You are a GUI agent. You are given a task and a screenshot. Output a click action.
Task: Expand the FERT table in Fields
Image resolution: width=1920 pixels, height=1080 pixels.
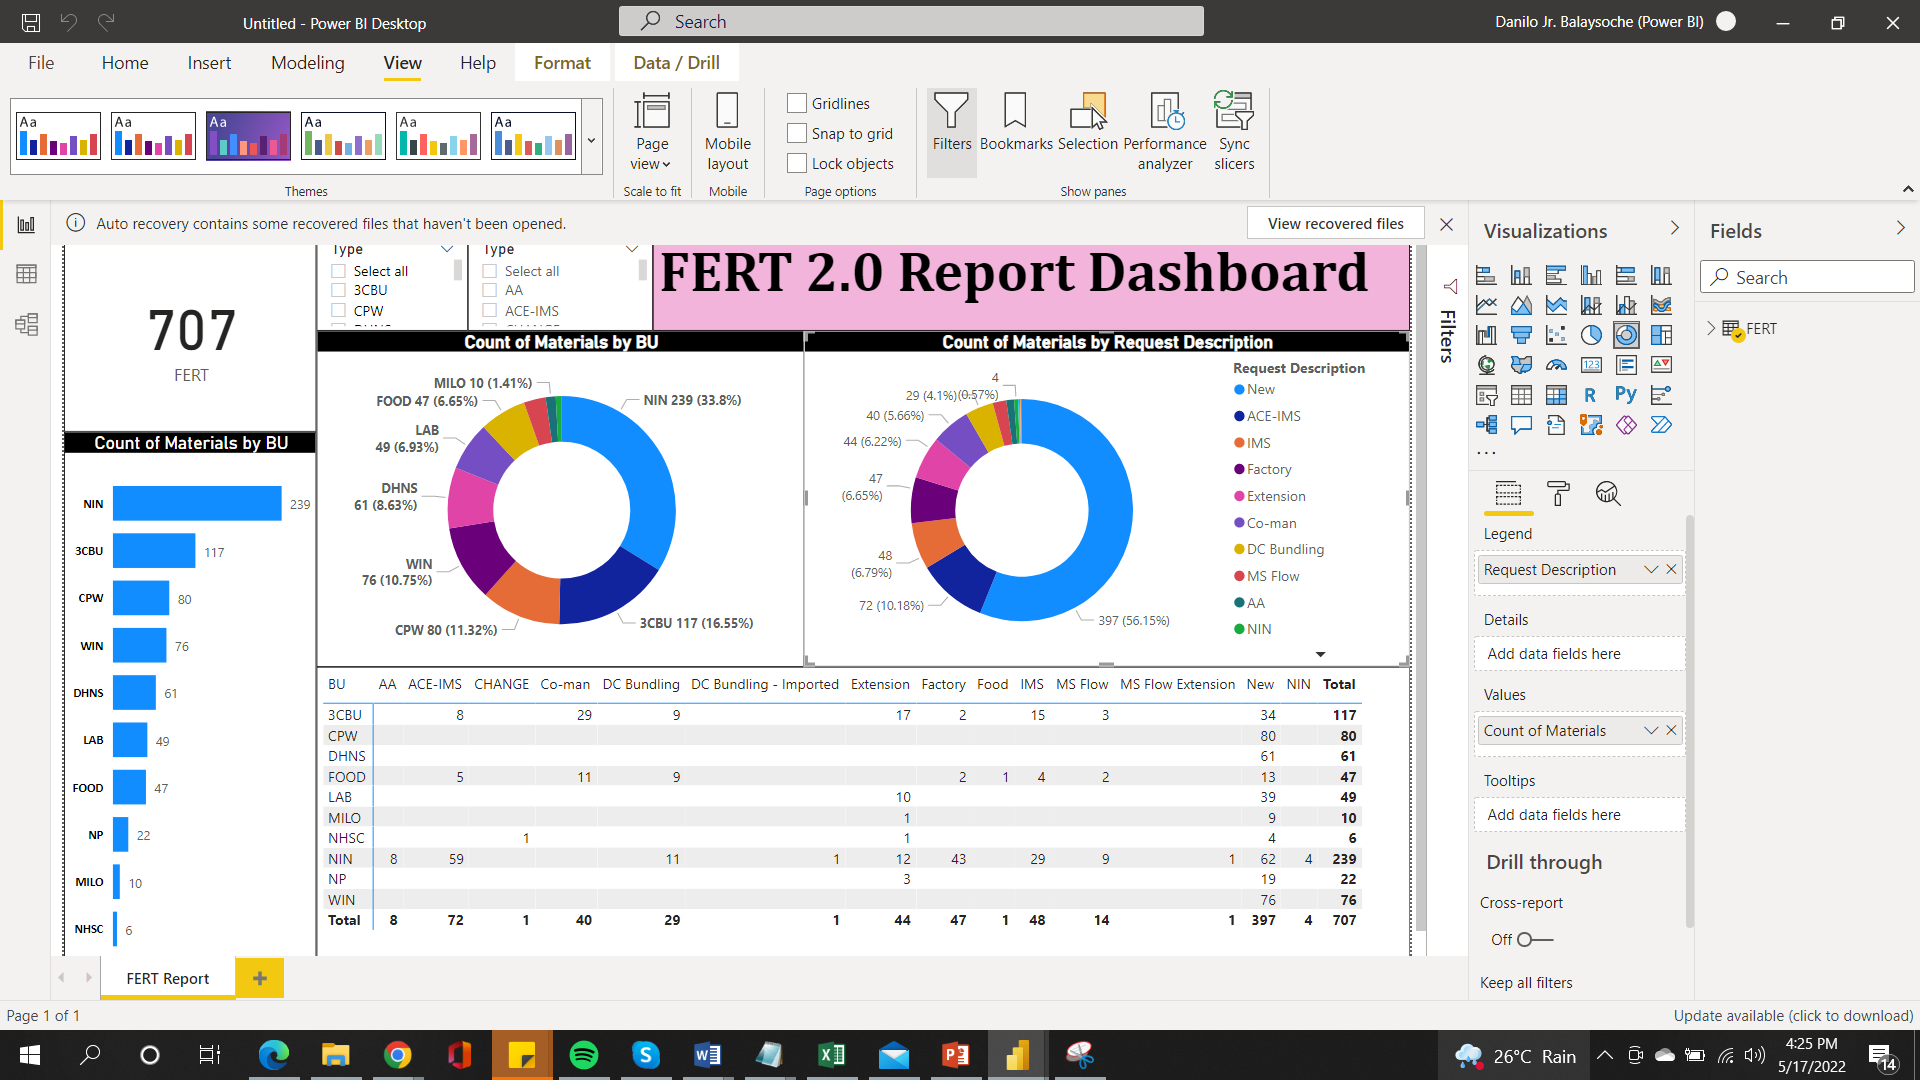1711,328
